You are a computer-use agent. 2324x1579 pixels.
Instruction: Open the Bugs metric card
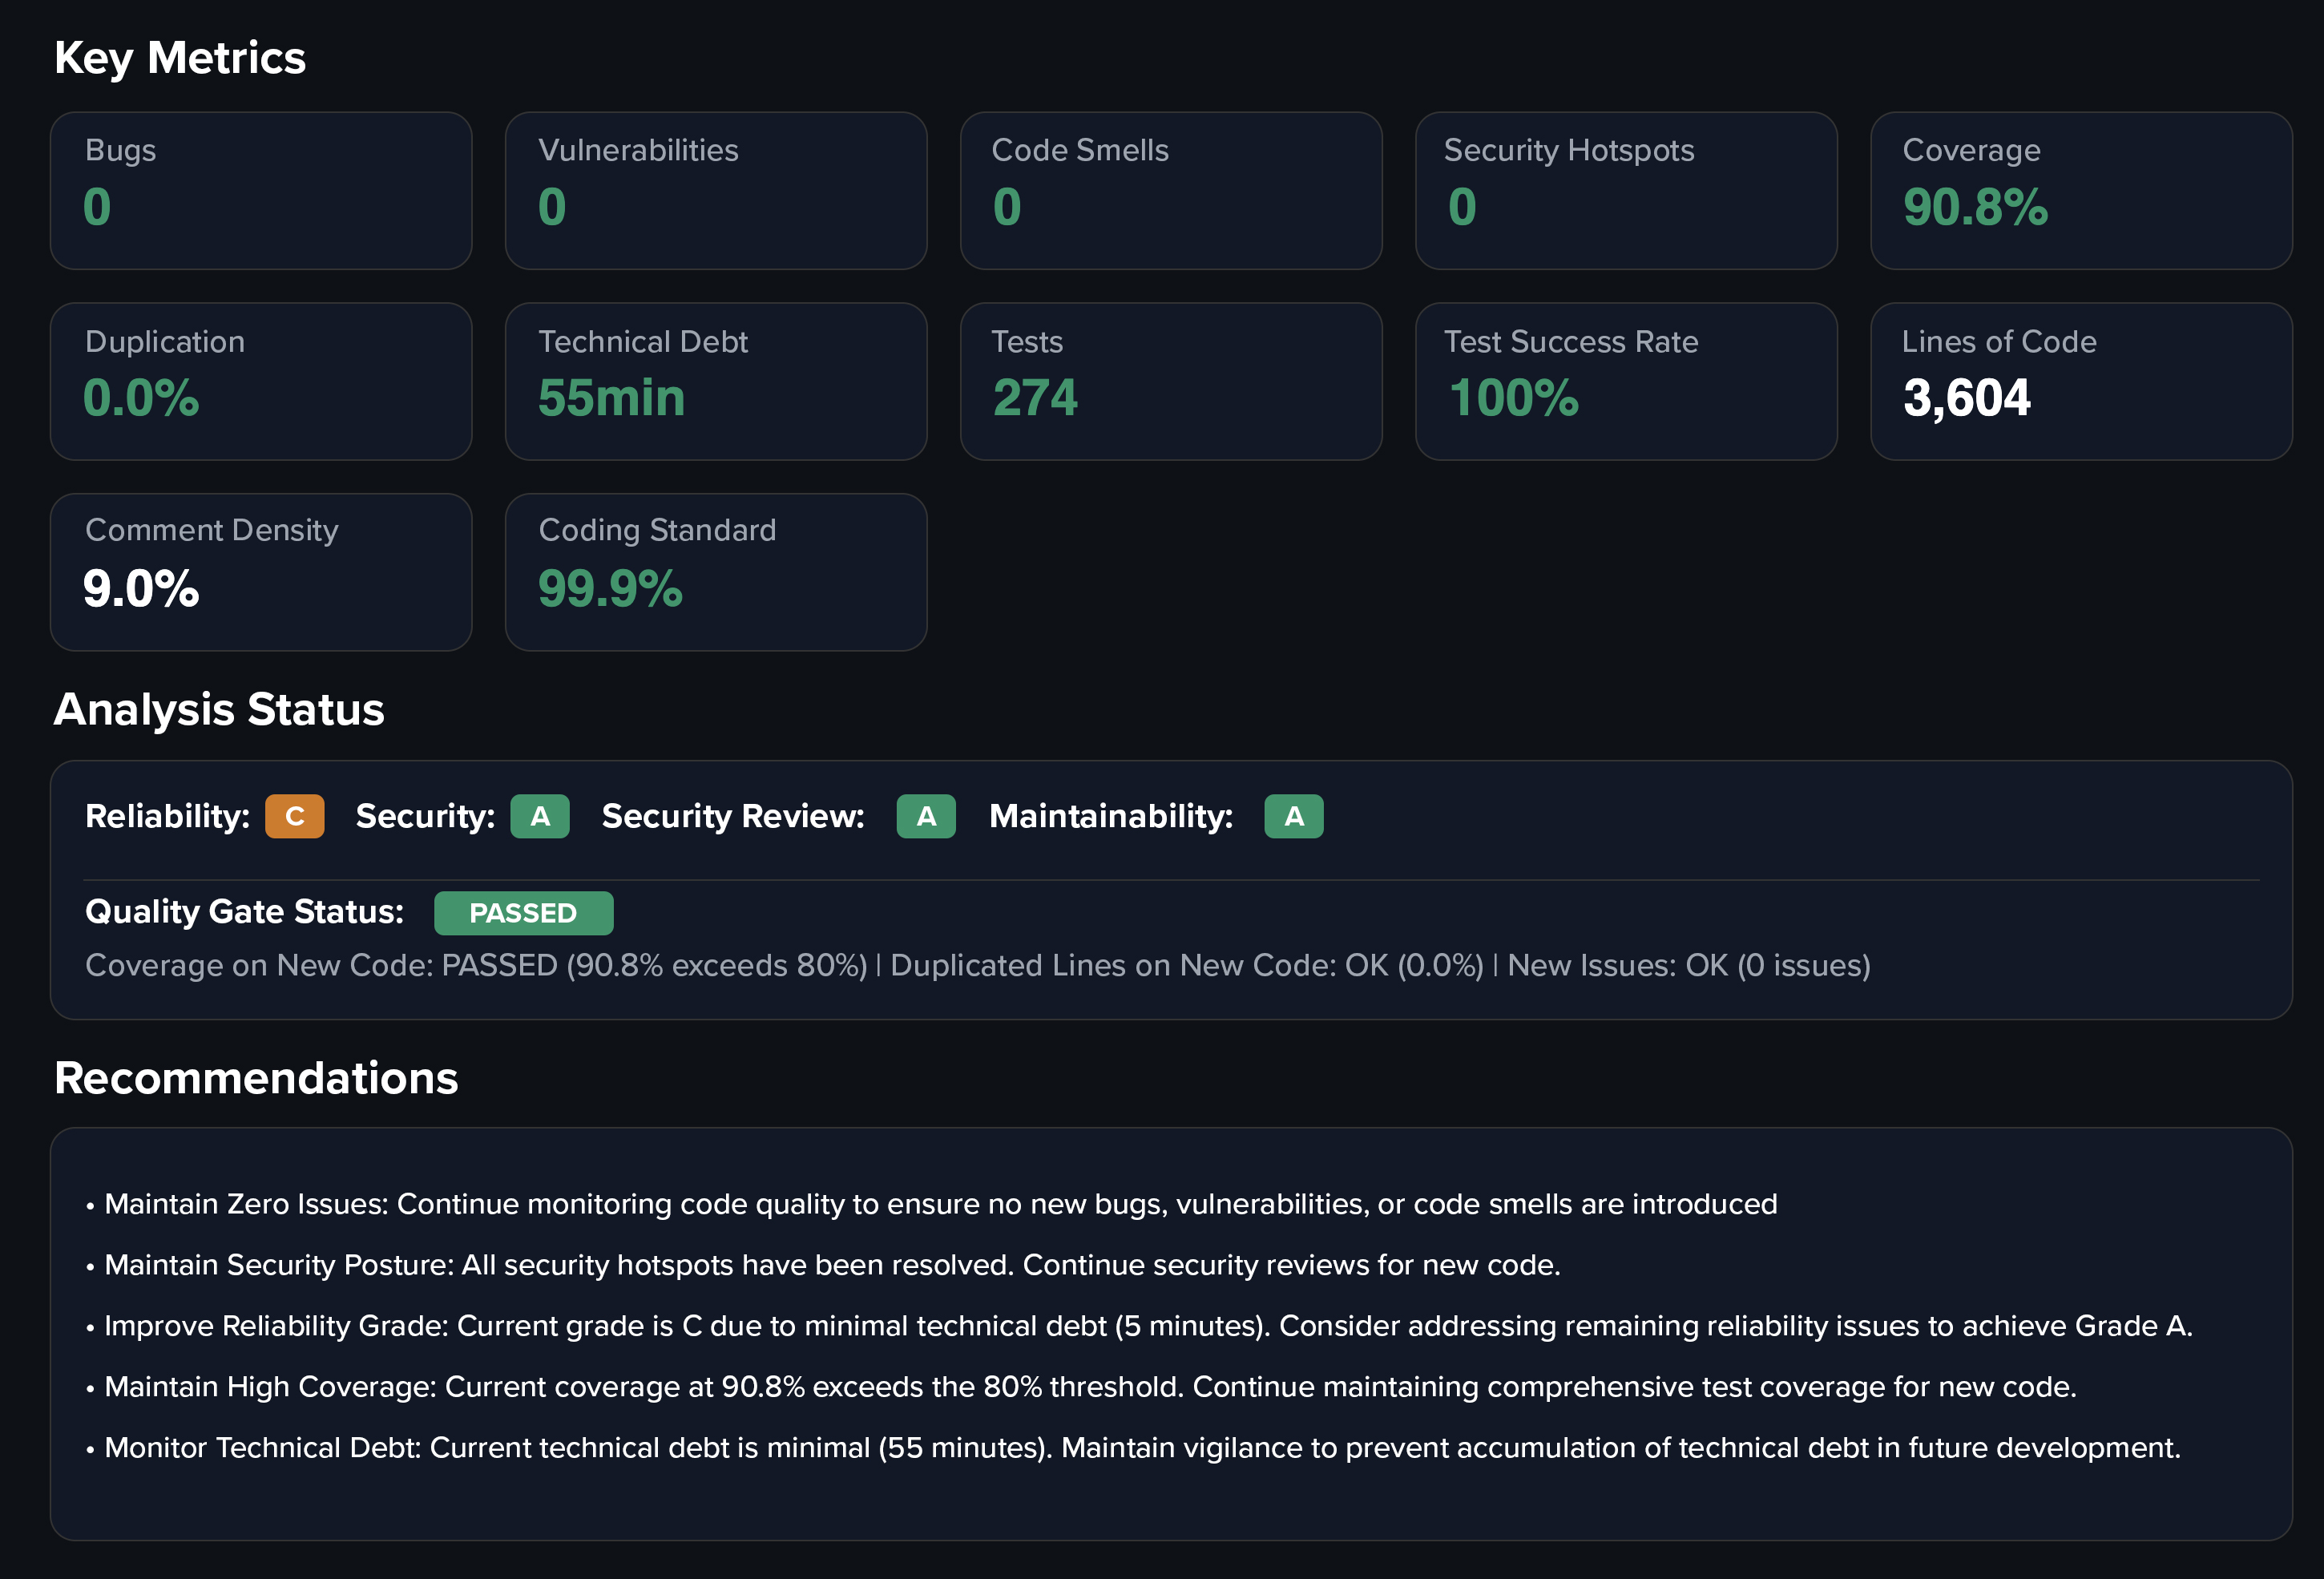[x=261, y=190]
